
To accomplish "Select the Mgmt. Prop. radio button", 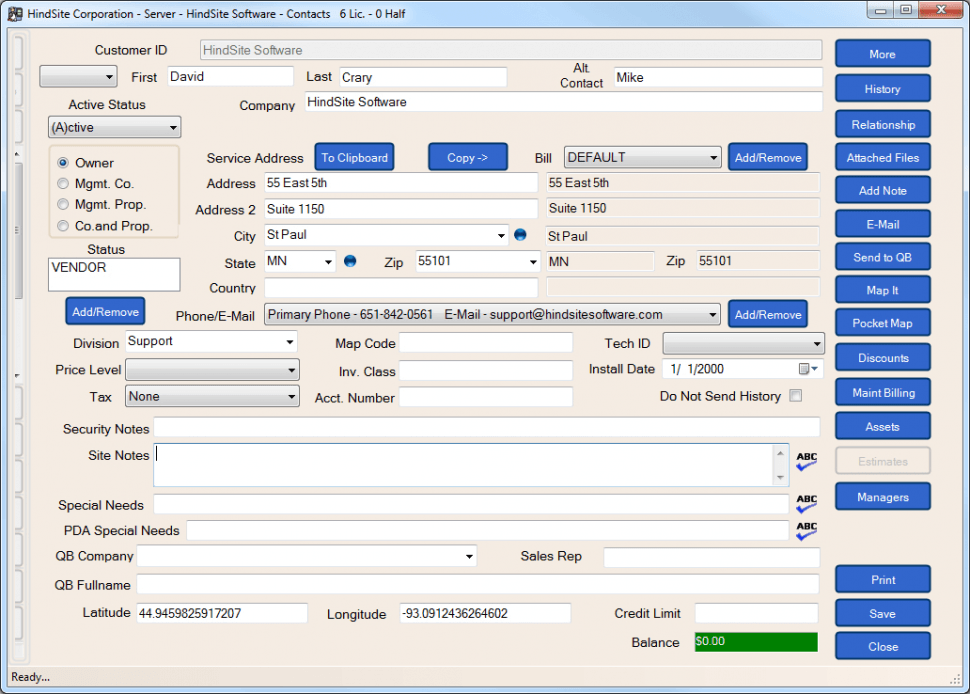I will (x=63, y=204).
